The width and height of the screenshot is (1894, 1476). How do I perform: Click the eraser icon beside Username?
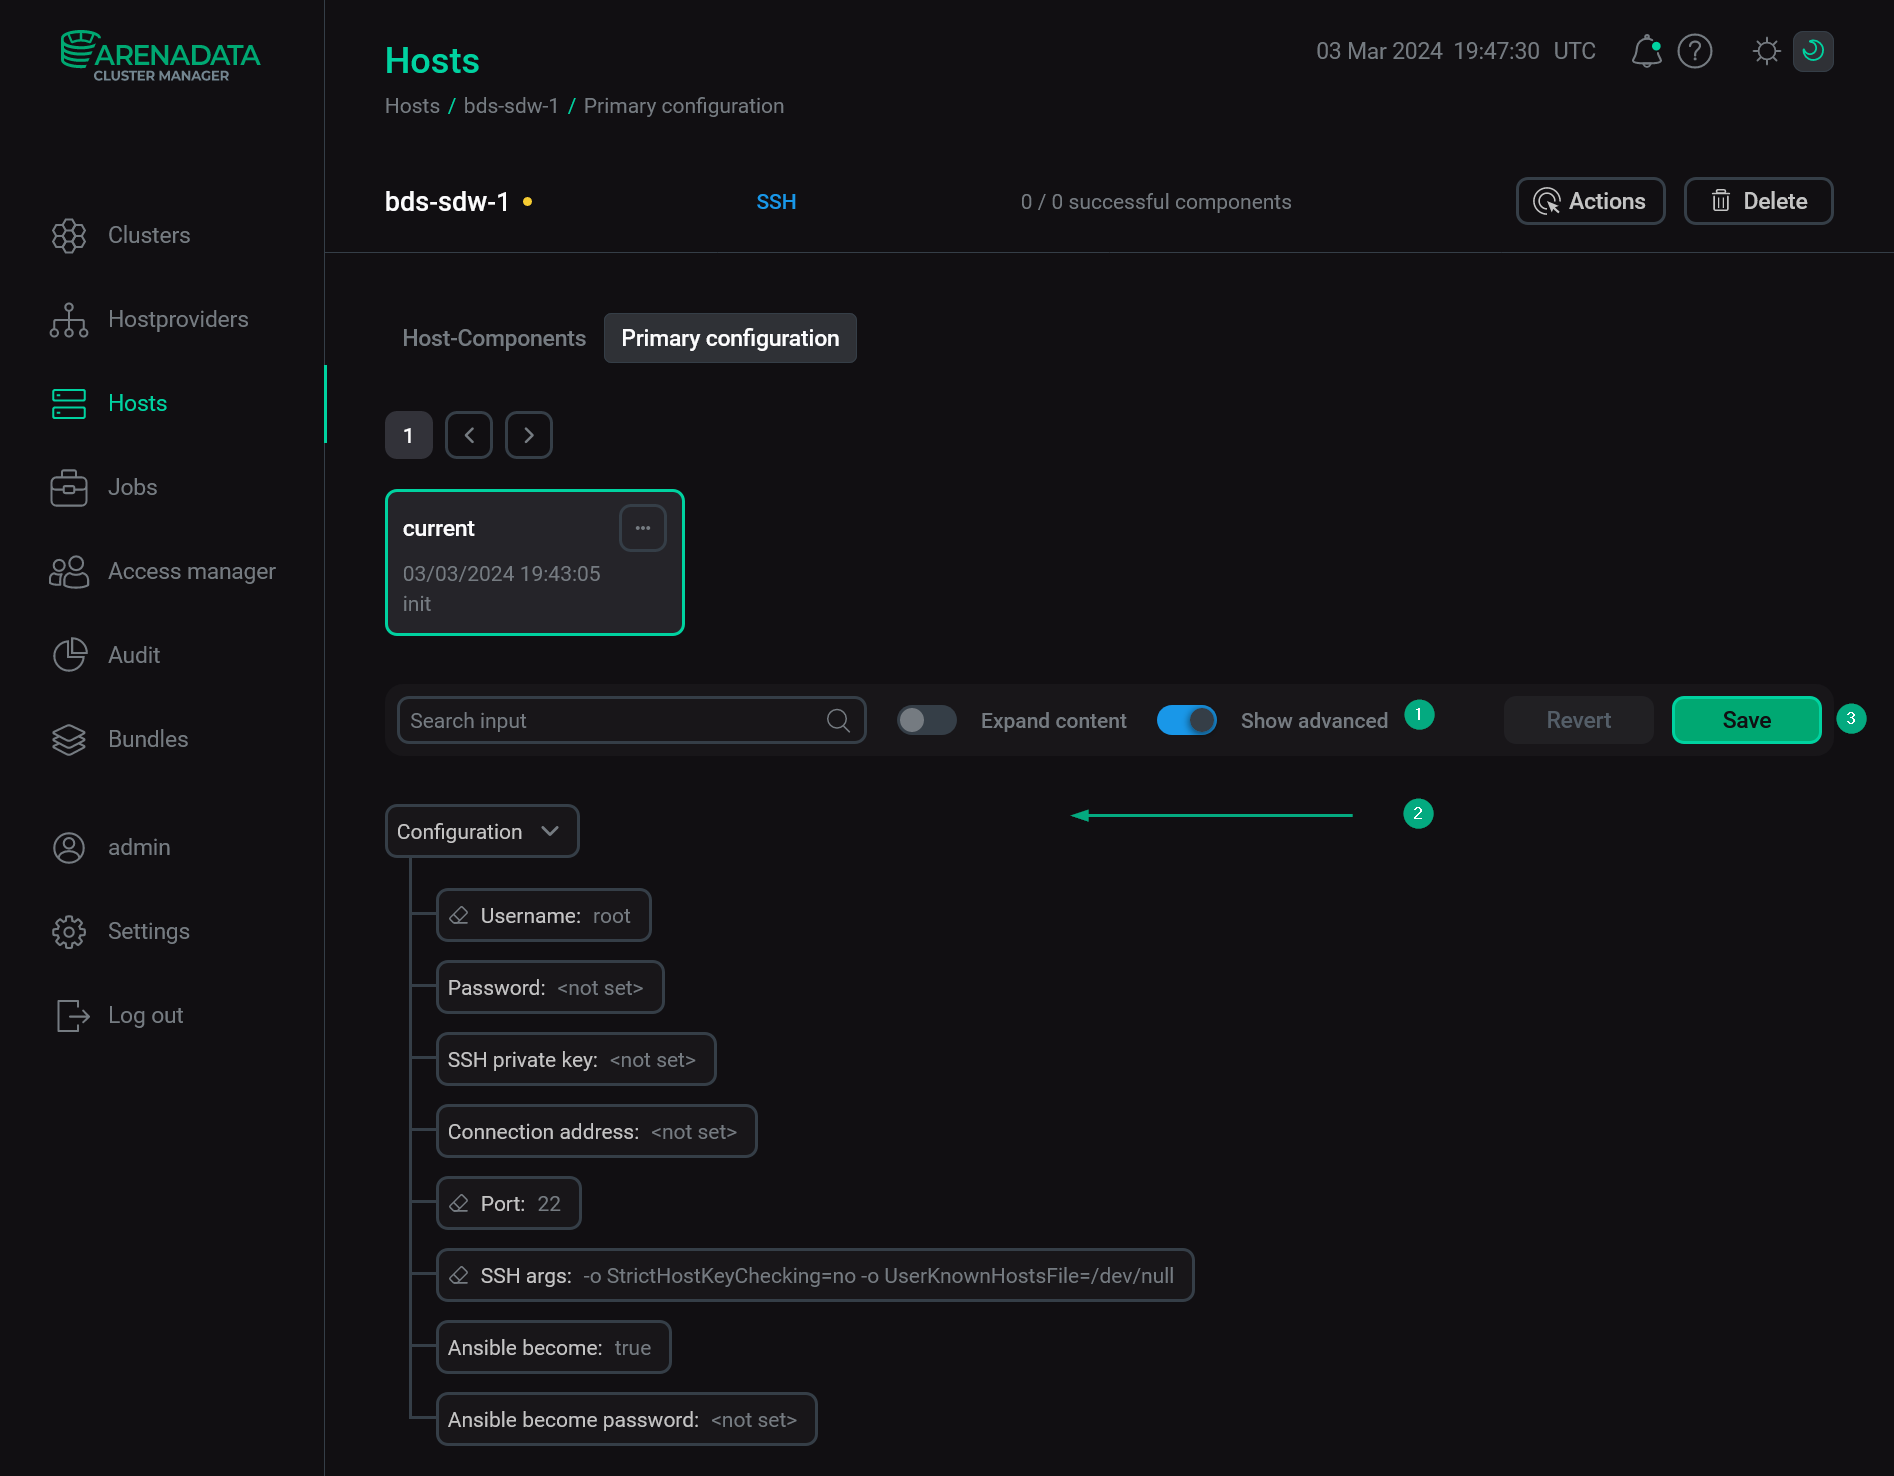click(x=460, y=916)
